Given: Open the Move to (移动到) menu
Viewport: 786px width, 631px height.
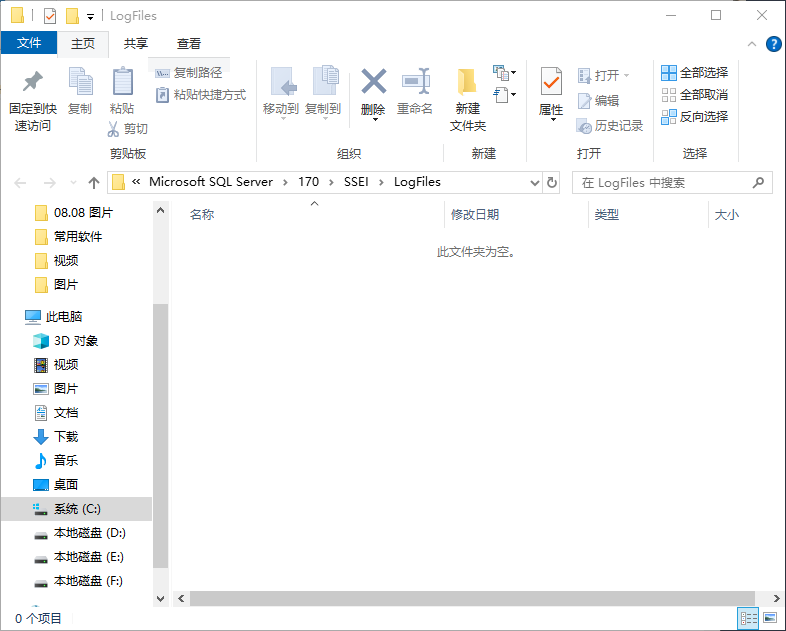Looking at the screenshot, I should pos(281,93).
